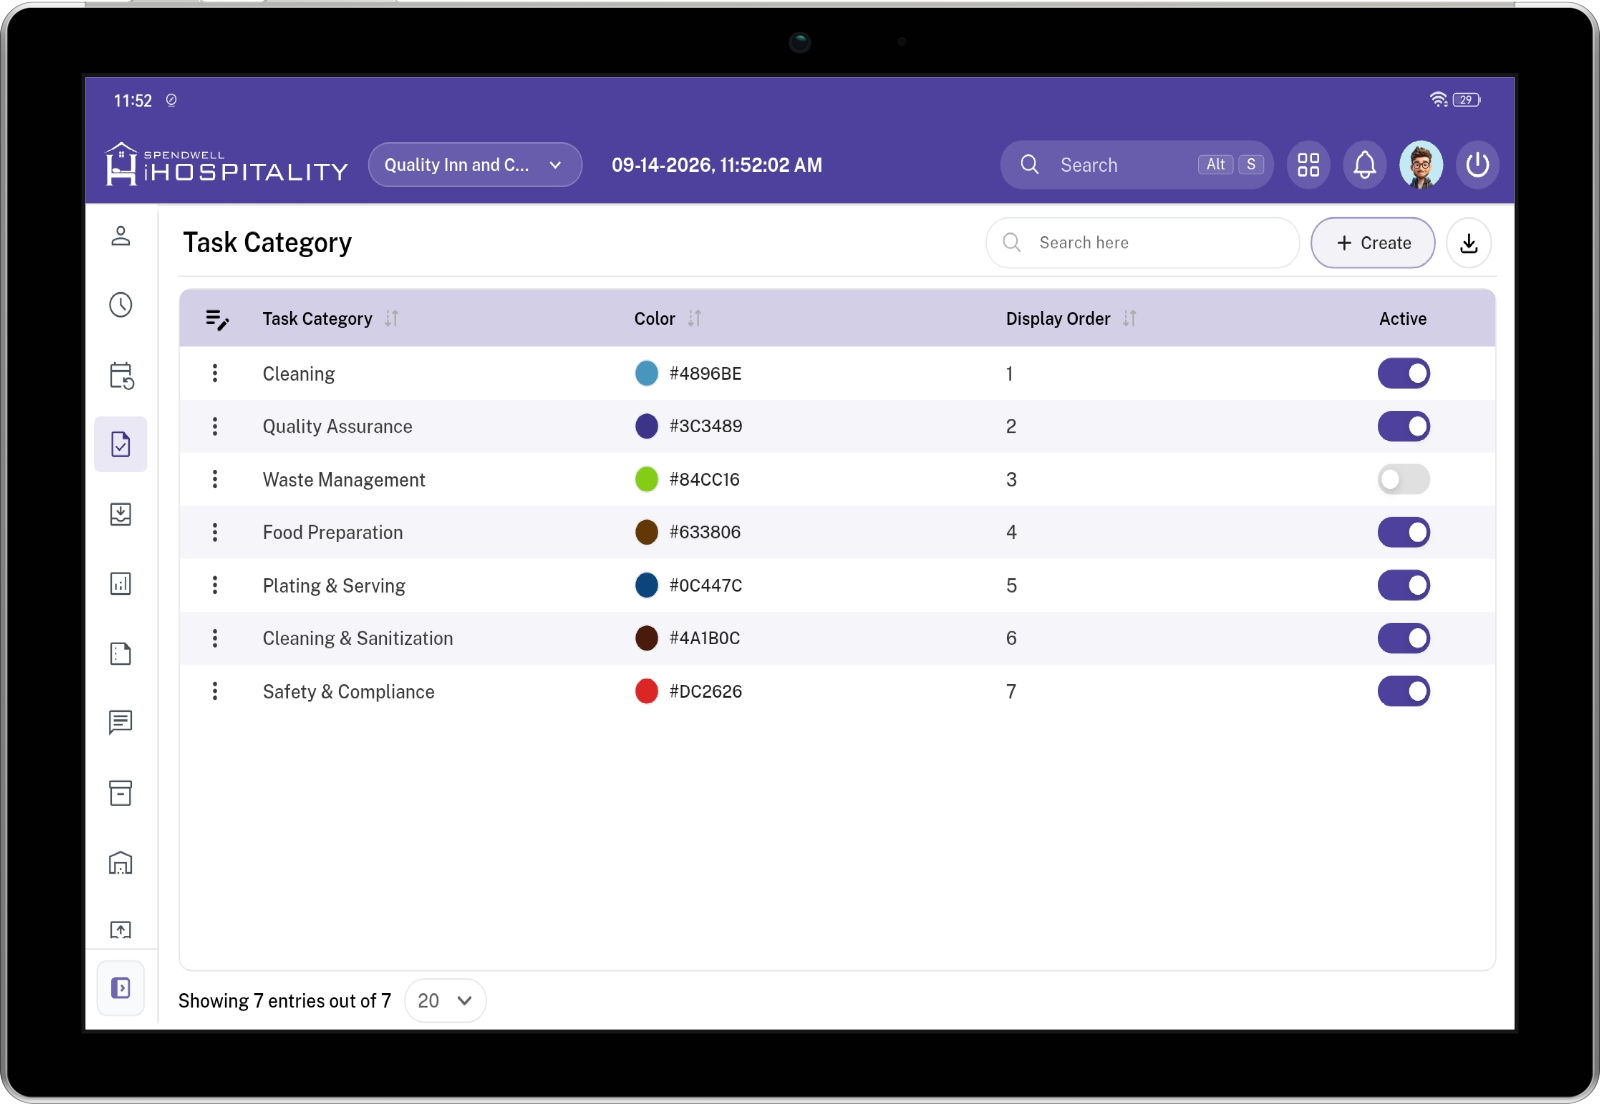The width and height of the screenshot is (1600, 1104).
Task: Open row options menu for Safety & Compliance
Action: (x=215, y=691)
